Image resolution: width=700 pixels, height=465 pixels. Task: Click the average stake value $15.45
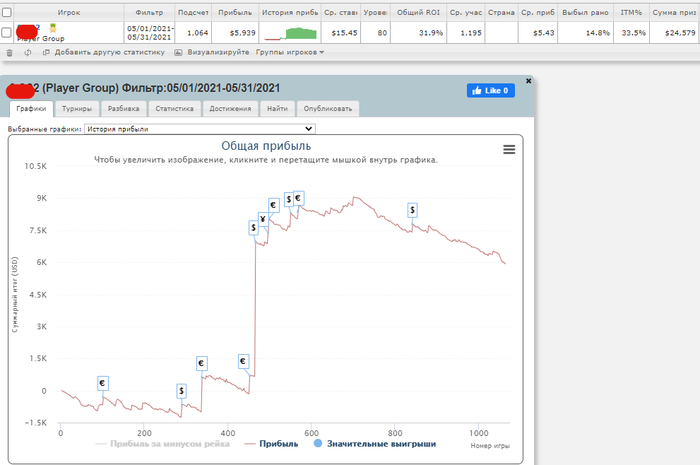click(x=345, y=33)
